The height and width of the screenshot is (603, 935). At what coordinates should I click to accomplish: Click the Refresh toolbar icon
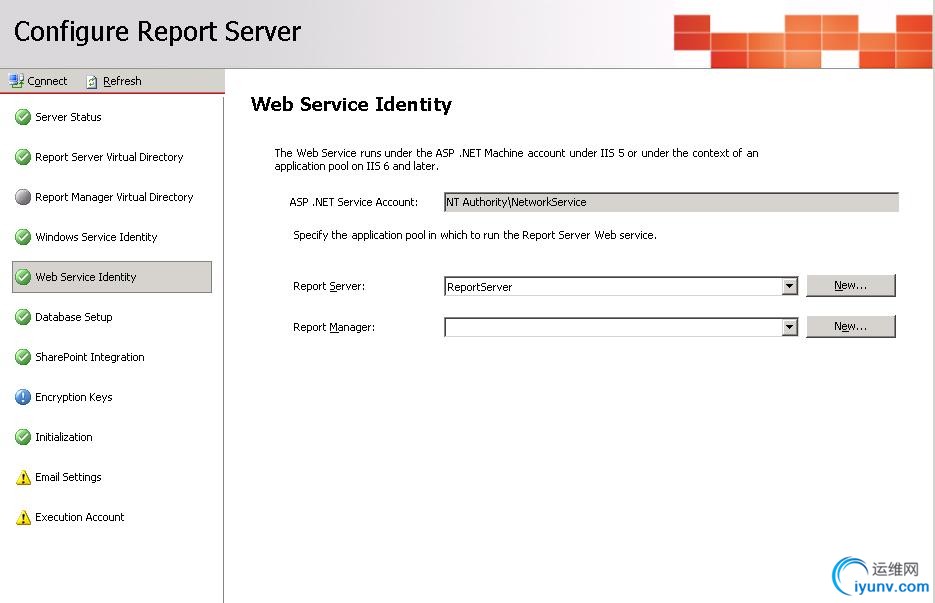click(x=92, y=81)
